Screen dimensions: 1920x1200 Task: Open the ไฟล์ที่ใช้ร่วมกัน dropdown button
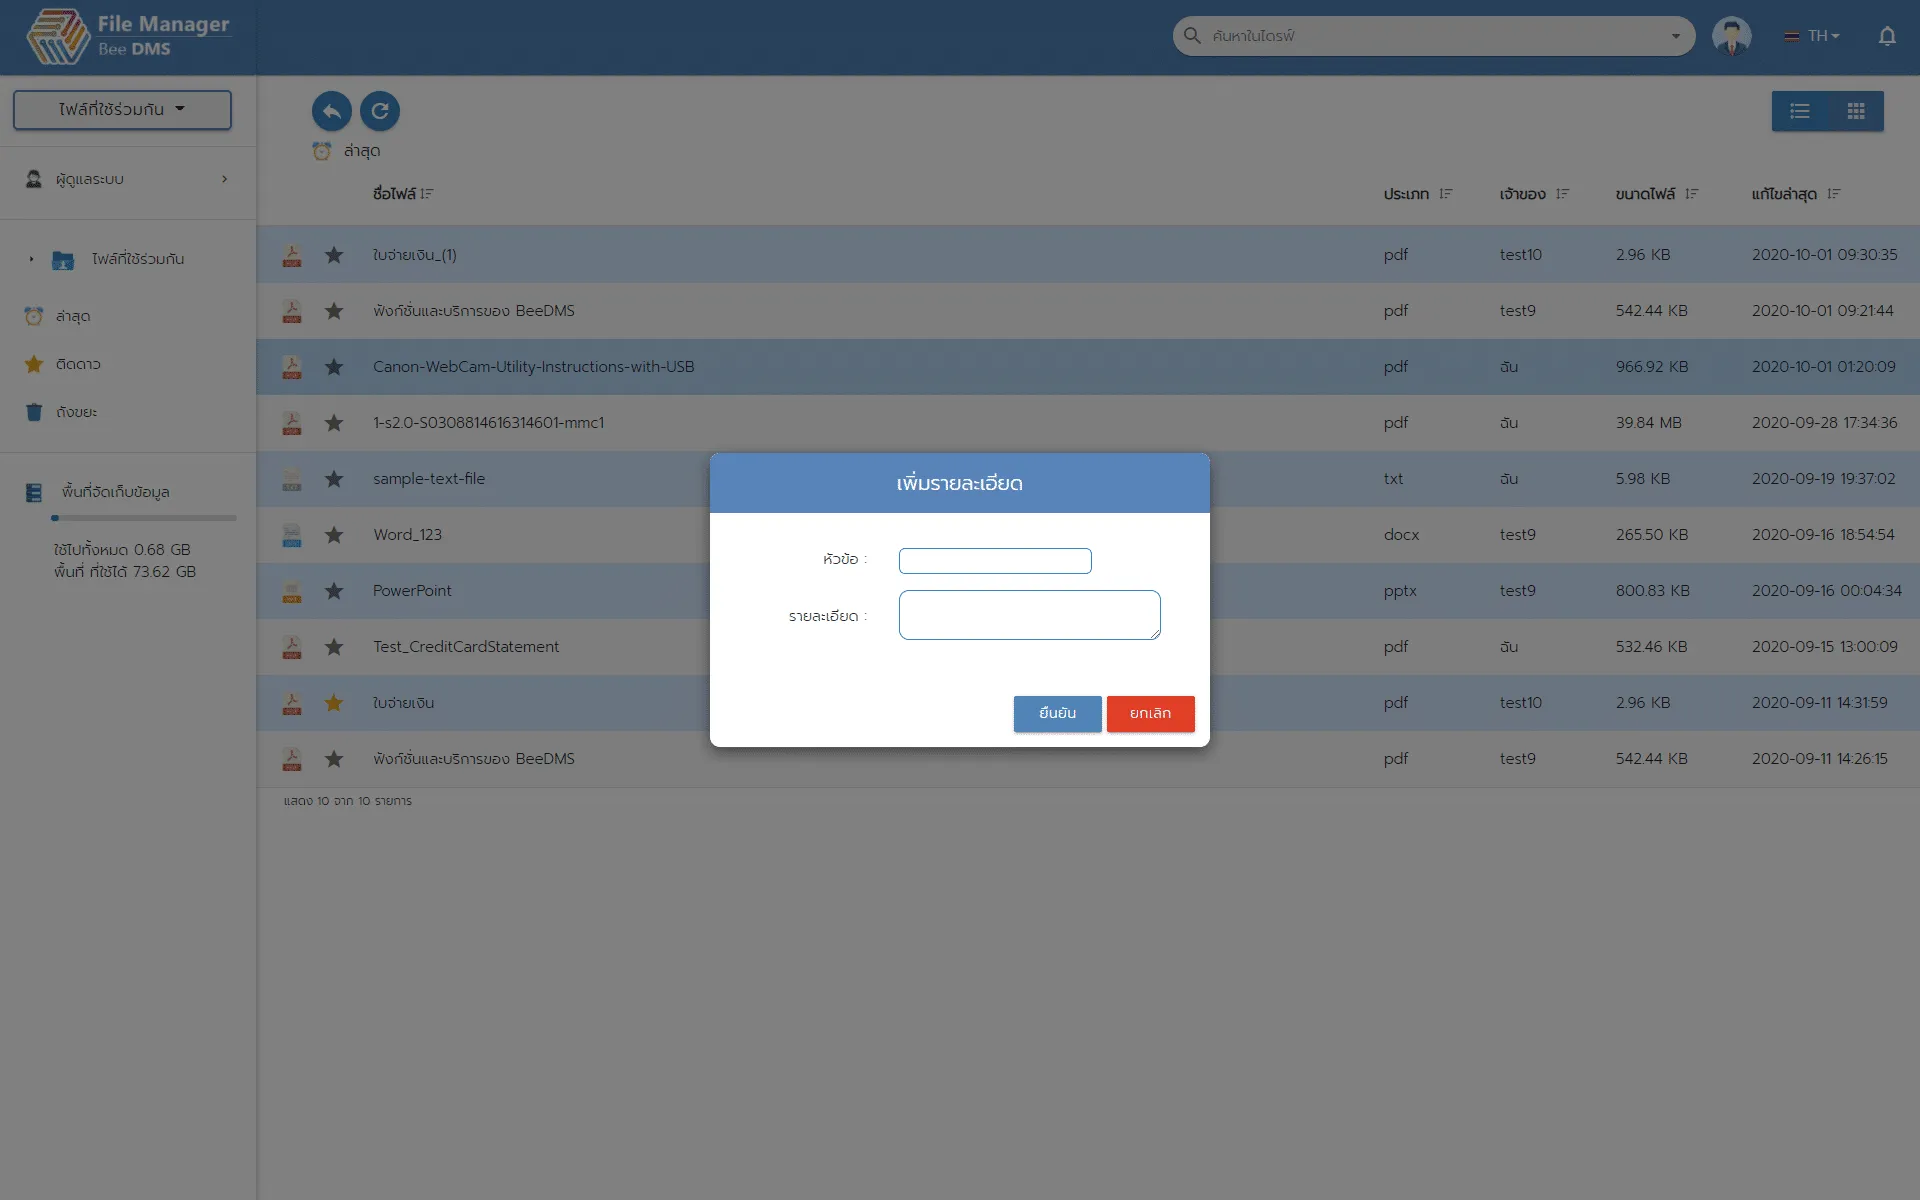[x=122, y=109]
